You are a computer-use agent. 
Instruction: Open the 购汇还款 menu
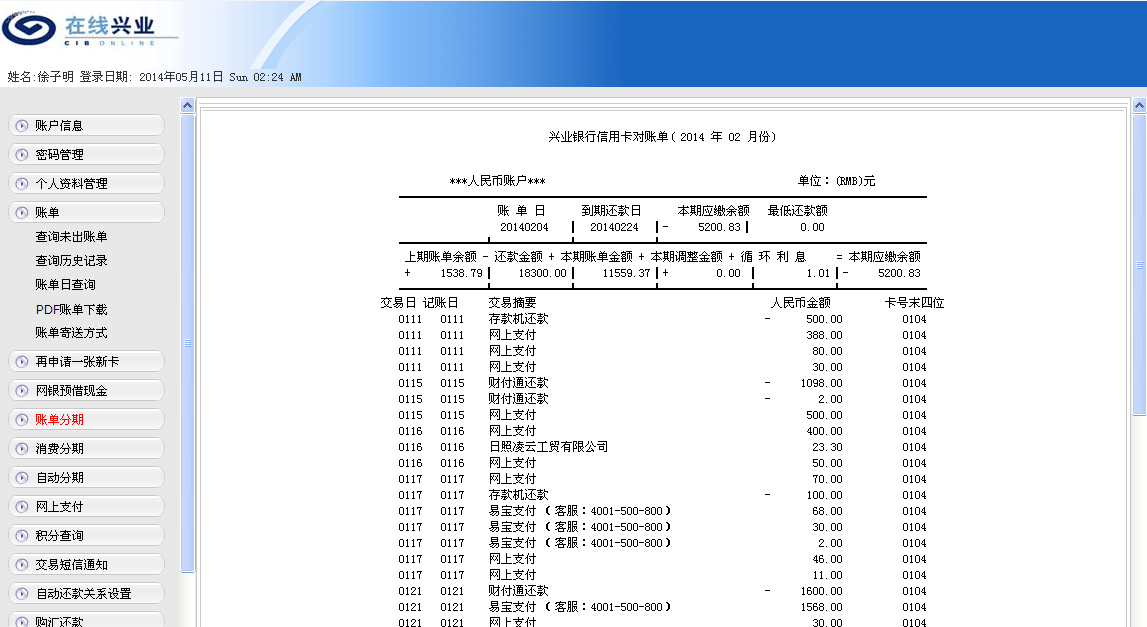point(86,620)
